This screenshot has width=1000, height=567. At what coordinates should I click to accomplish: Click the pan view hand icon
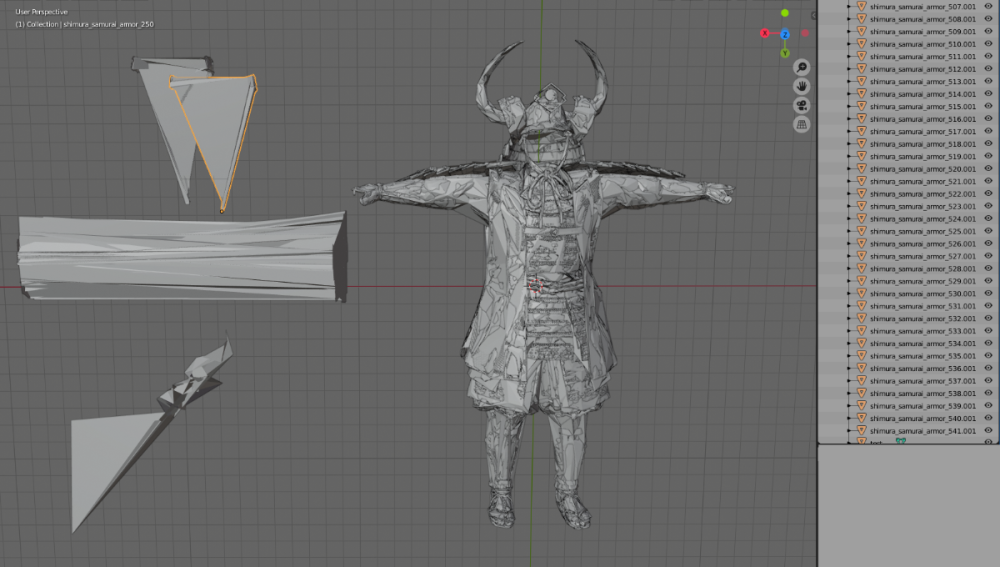click(801, 86)
